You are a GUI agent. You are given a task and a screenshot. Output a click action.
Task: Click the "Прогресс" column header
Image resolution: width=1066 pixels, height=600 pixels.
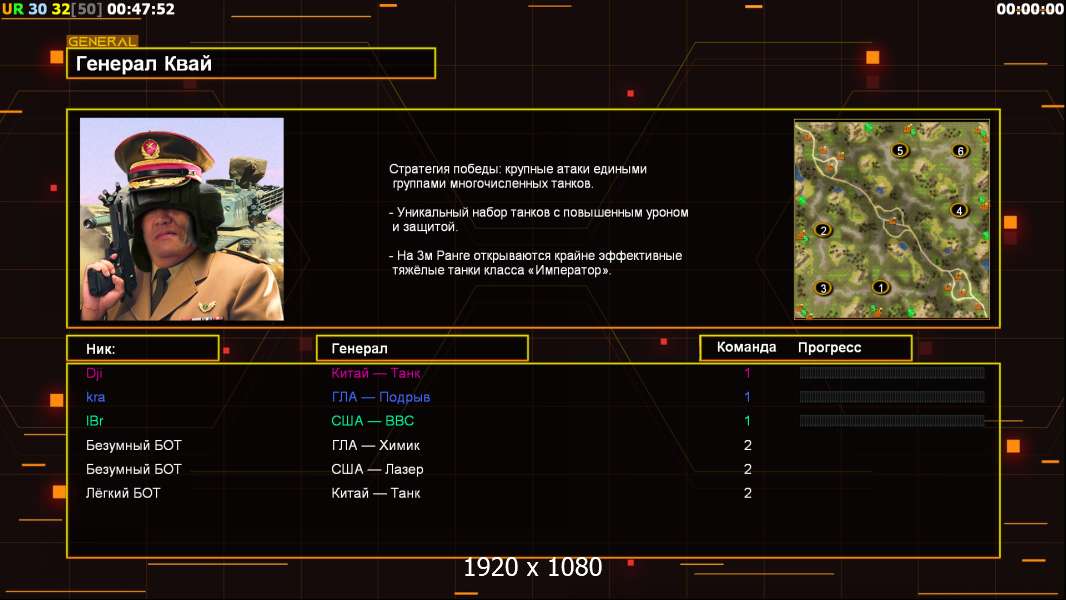click(829, 347)
